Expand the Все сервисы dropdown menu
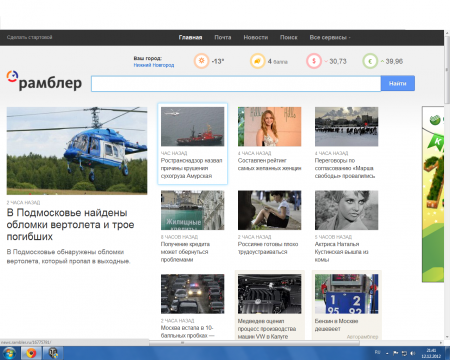Viewport: 450px width, 360px height. 330,37
